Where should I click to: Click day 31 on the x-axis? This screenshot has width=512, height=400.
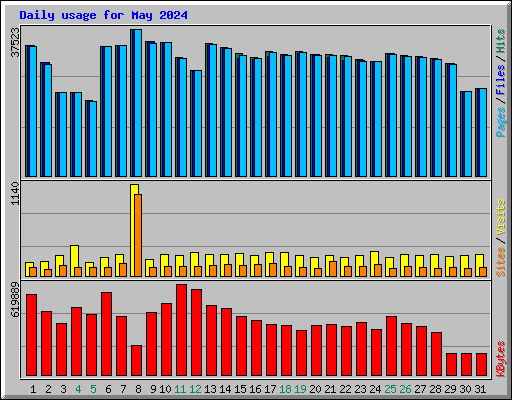[x=480, y=389]
